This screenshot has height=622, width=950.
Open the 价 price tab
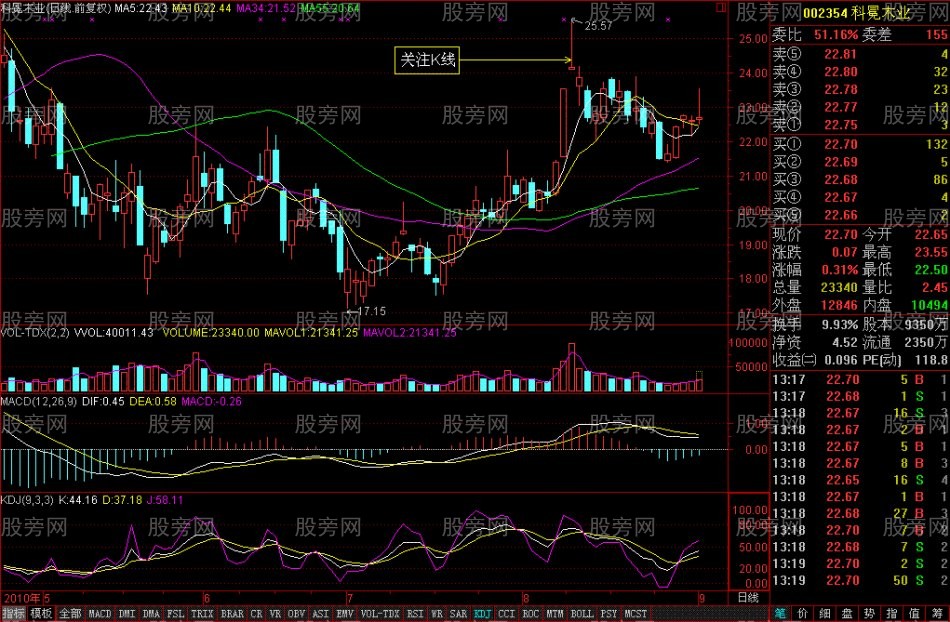point(803,614)
